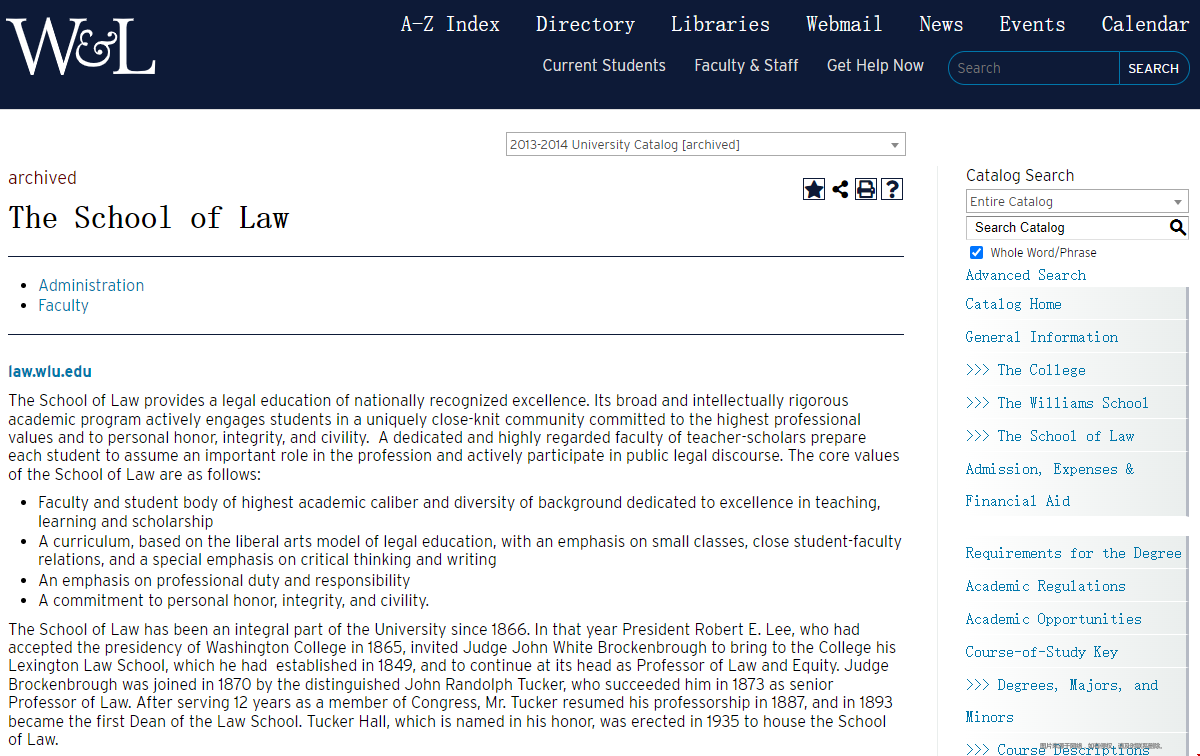Open The School of Law sidebar link
Screen dimensions: 1200x756
click(x=1050, y=436)
